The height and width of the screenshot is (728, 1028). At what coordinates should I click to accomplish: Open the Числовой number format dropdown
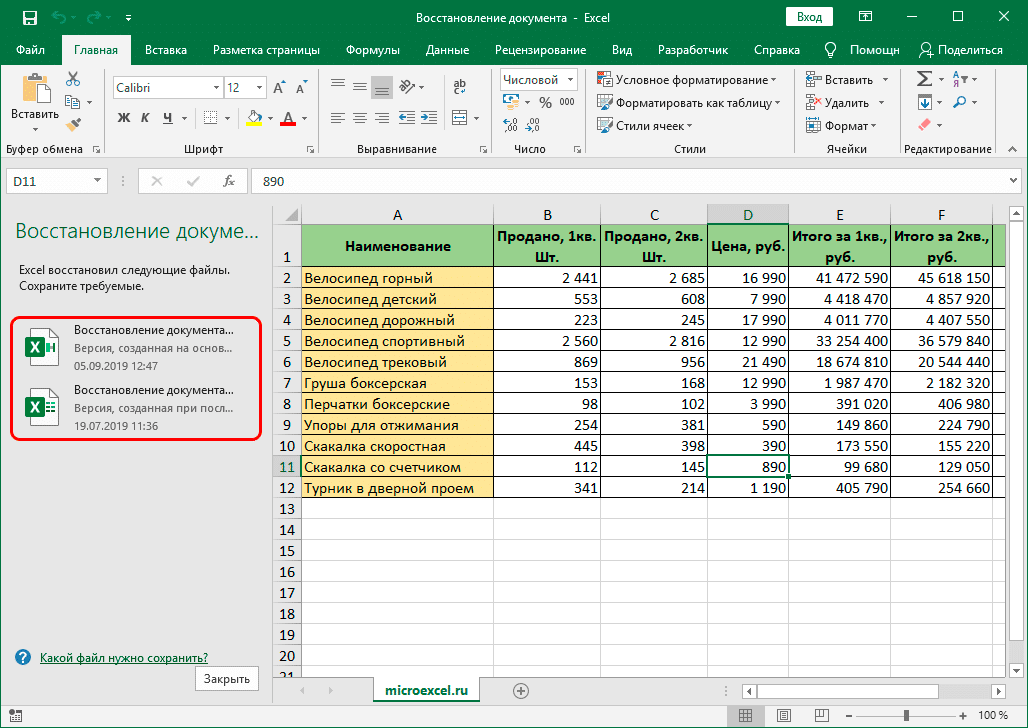(572, 78)
